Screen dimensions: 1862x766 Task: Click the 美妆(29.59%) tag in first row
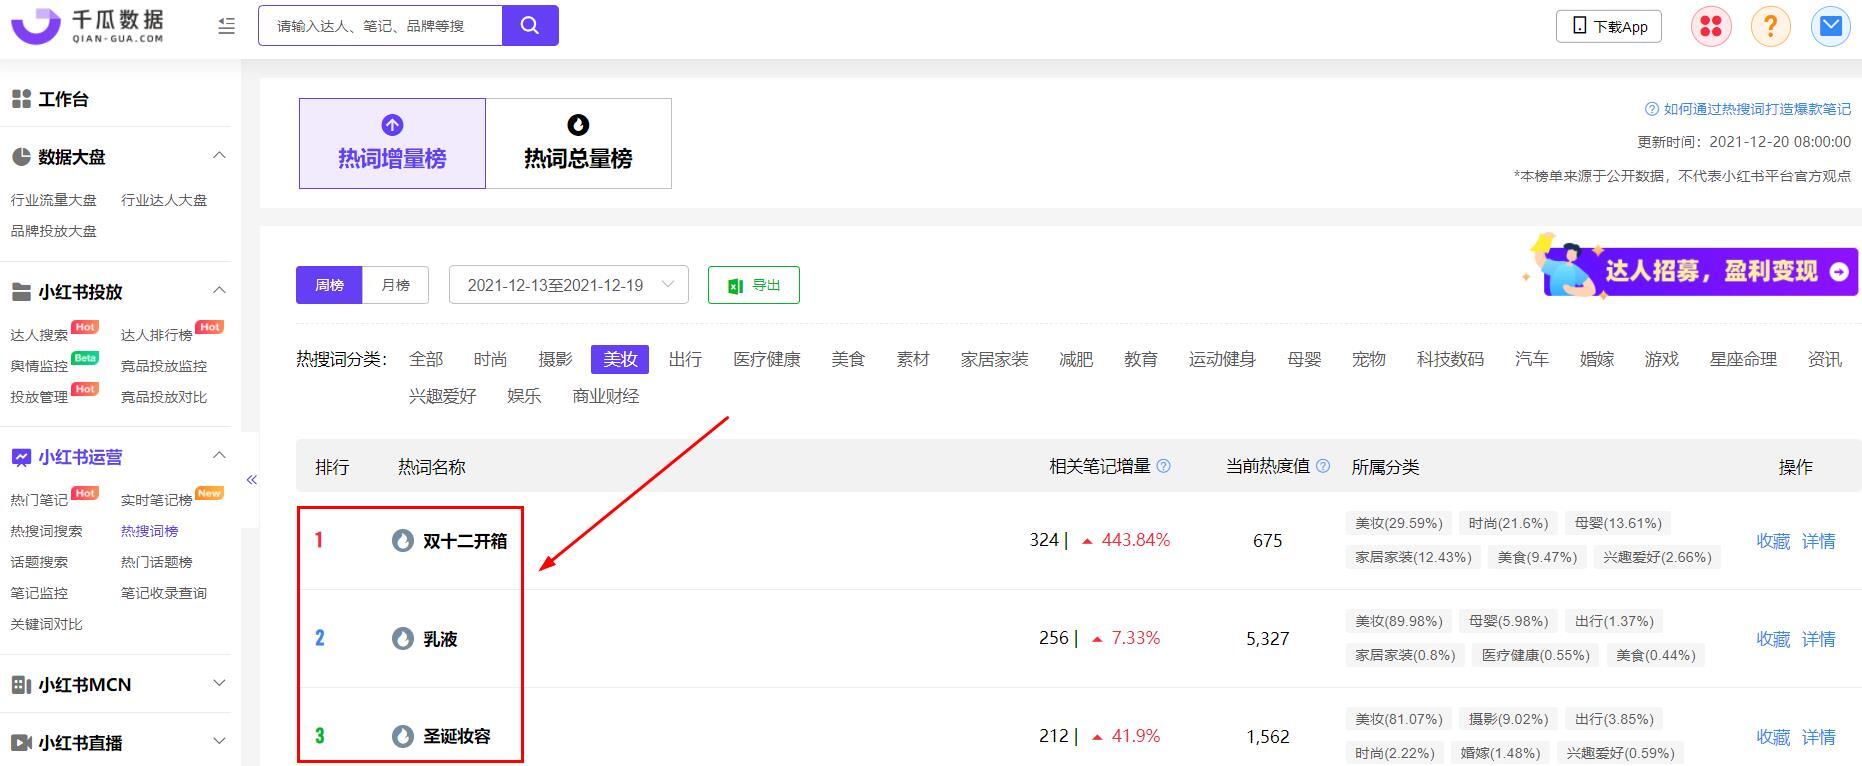[1398, 523]
